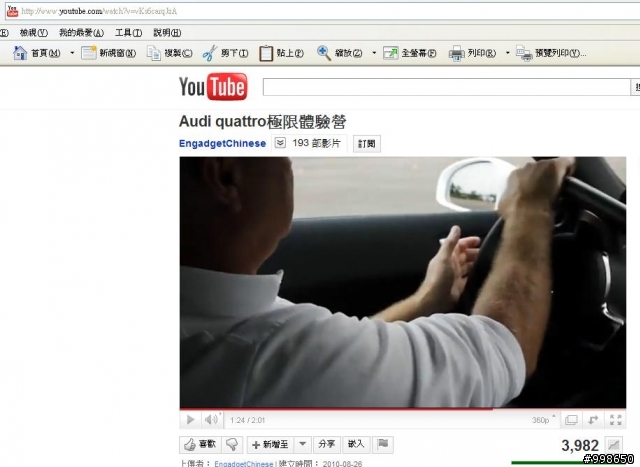Click the YouTube favicon in address bar
This screenshot has width=640, height=467.
(13, 11)
